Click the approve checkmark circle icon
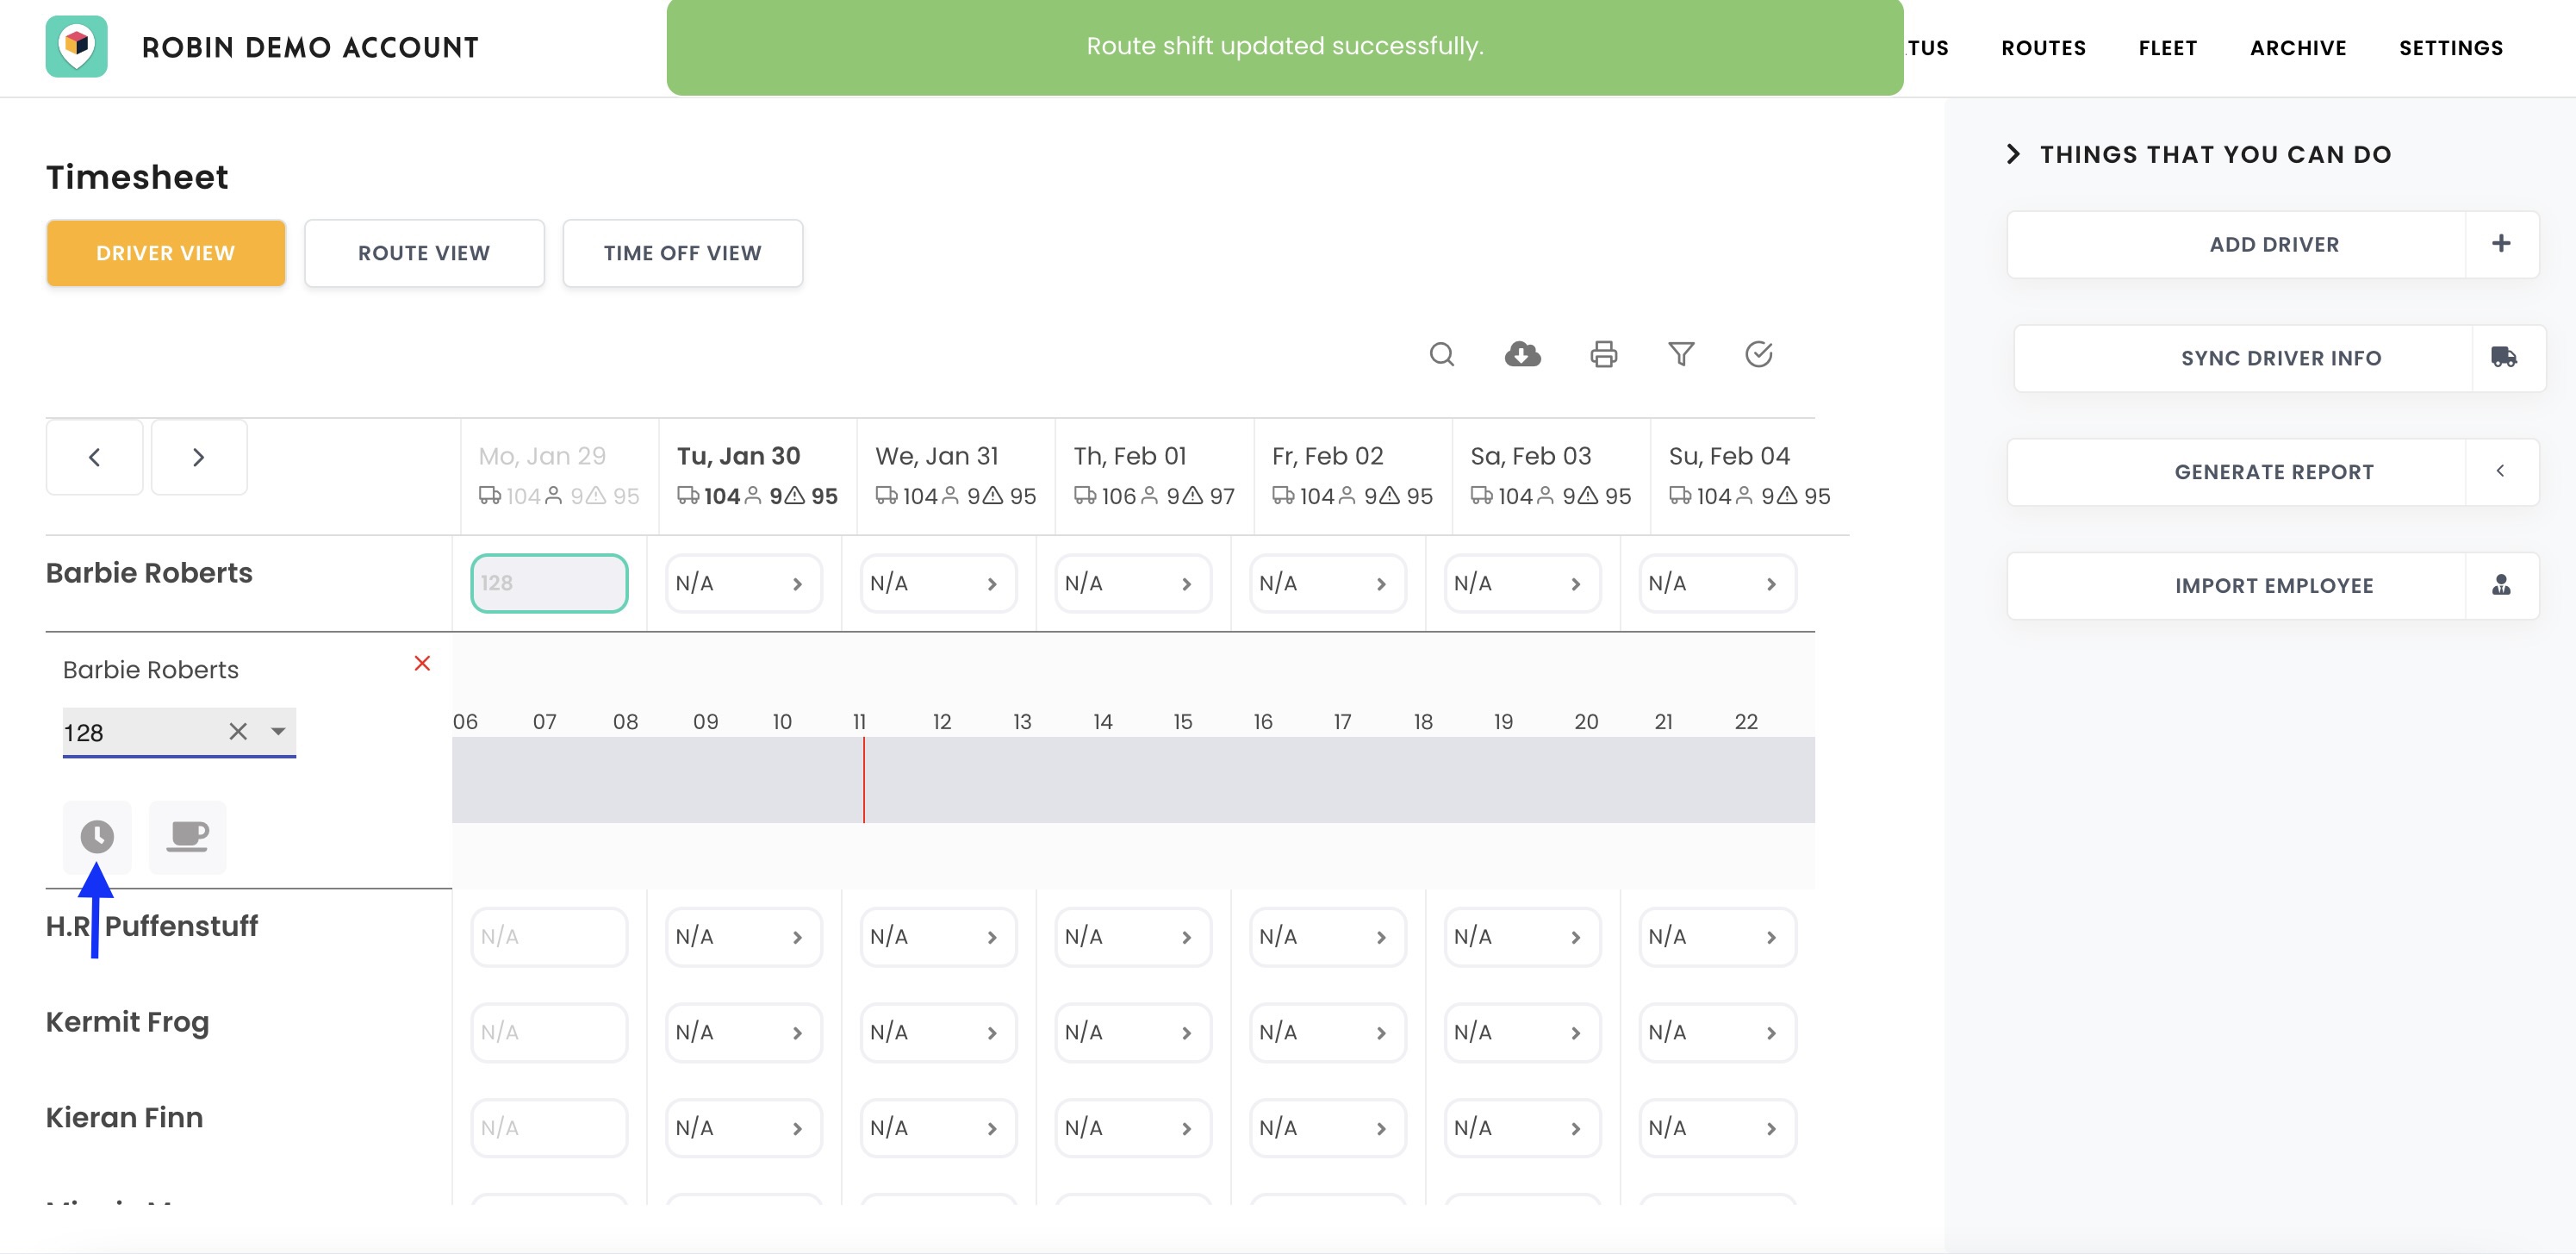 1760,354
